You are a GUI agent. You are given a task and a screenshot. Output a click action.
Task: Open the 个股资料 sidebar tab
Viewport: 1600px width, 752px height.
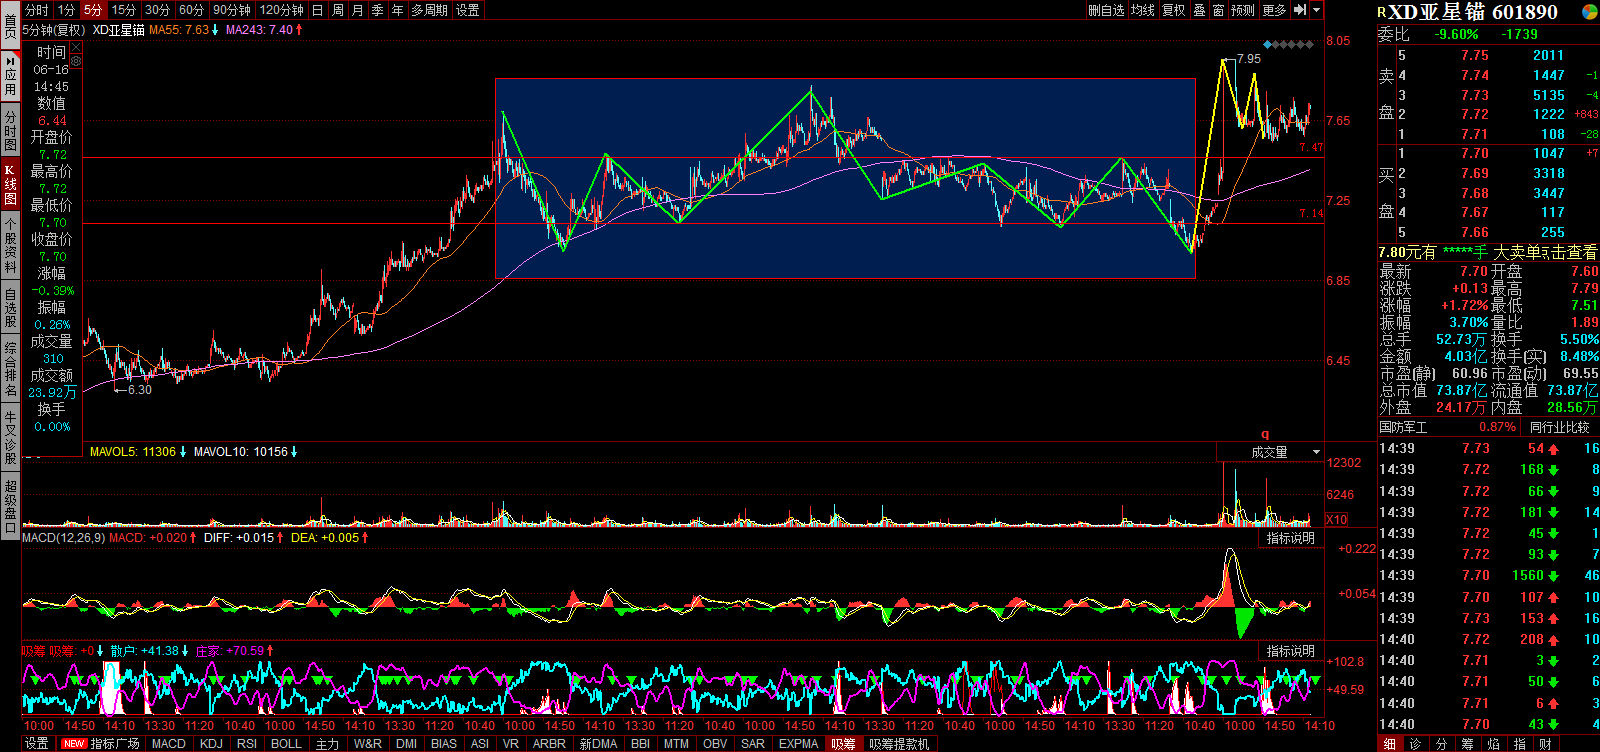pyautogui.click(x=10, y=244)
